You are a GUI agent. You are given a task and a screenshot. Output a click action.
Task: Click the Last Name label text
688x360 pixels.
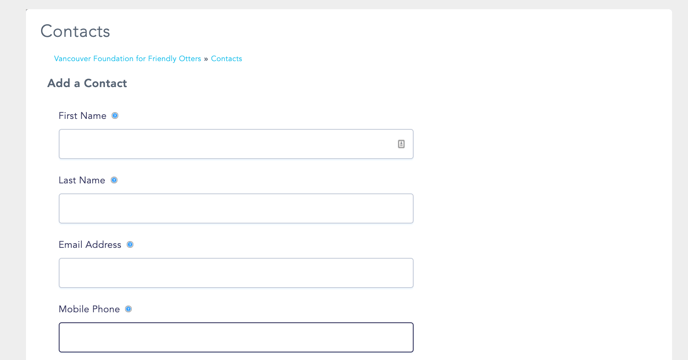82,180
